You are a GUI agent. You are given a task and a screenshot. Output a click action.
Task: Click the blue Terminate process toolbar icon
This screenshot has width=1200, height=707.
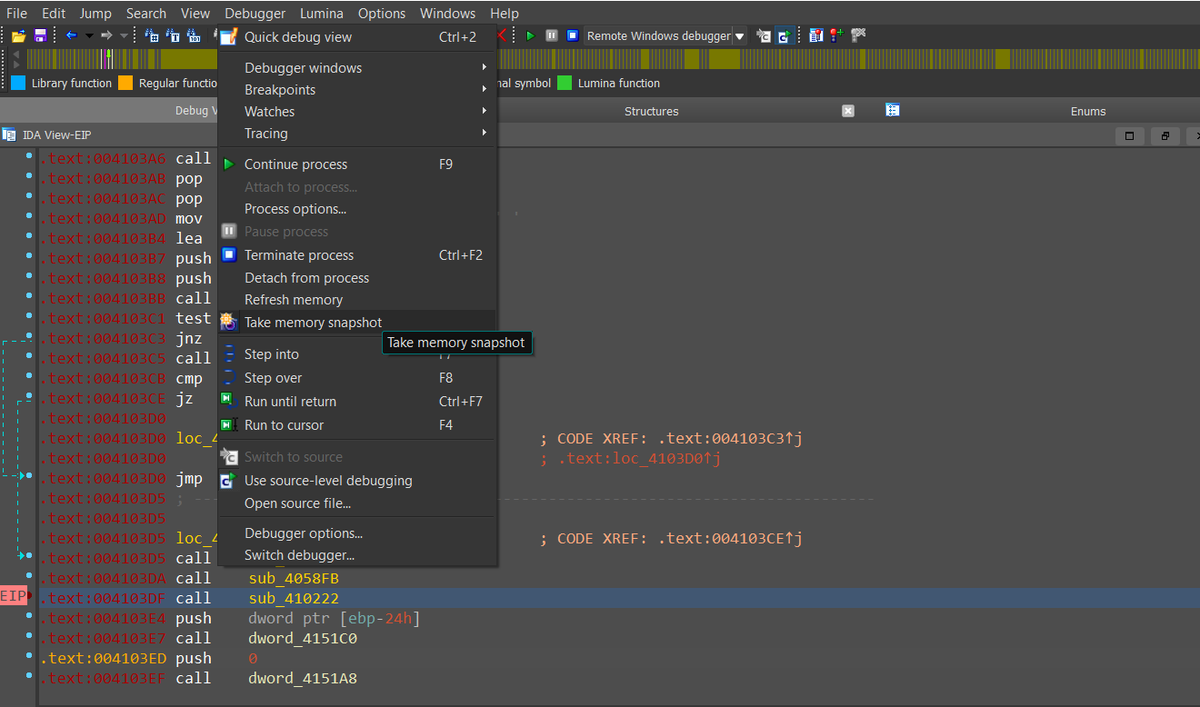572,36
